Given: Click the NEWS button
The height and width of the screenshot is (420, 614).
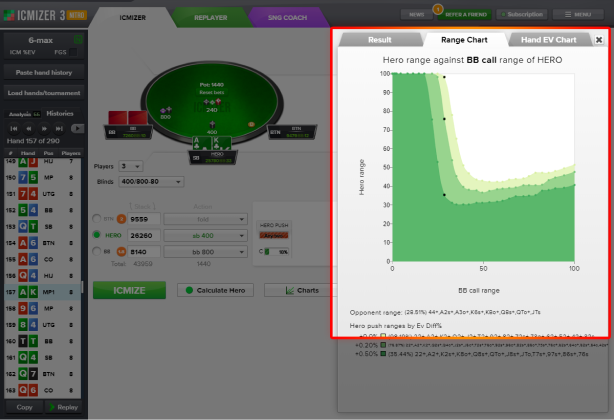Looking at the screenshot, I should point(416,14).
